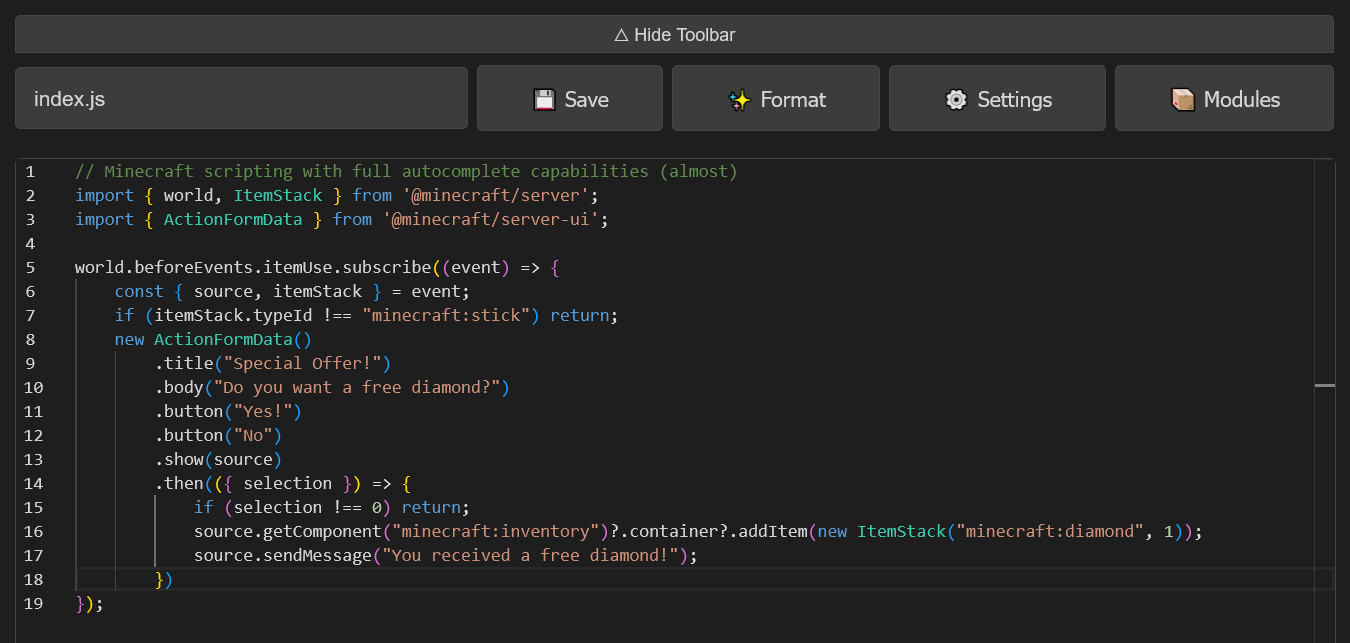This screenshot has width=1350, height=643.
Task: Click the index.js filename field
Action: [240, 98]
